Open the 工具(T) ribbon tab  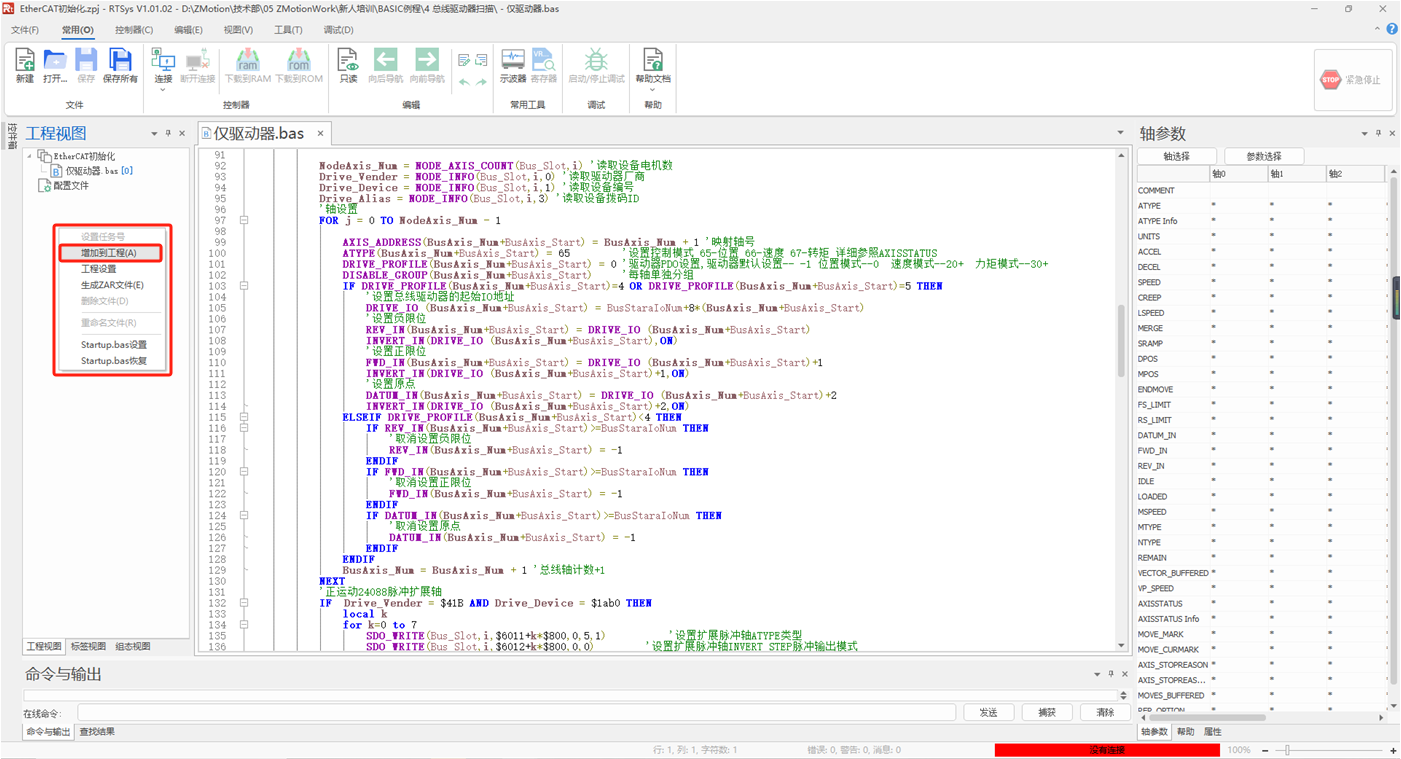click(x=289, y=30)
